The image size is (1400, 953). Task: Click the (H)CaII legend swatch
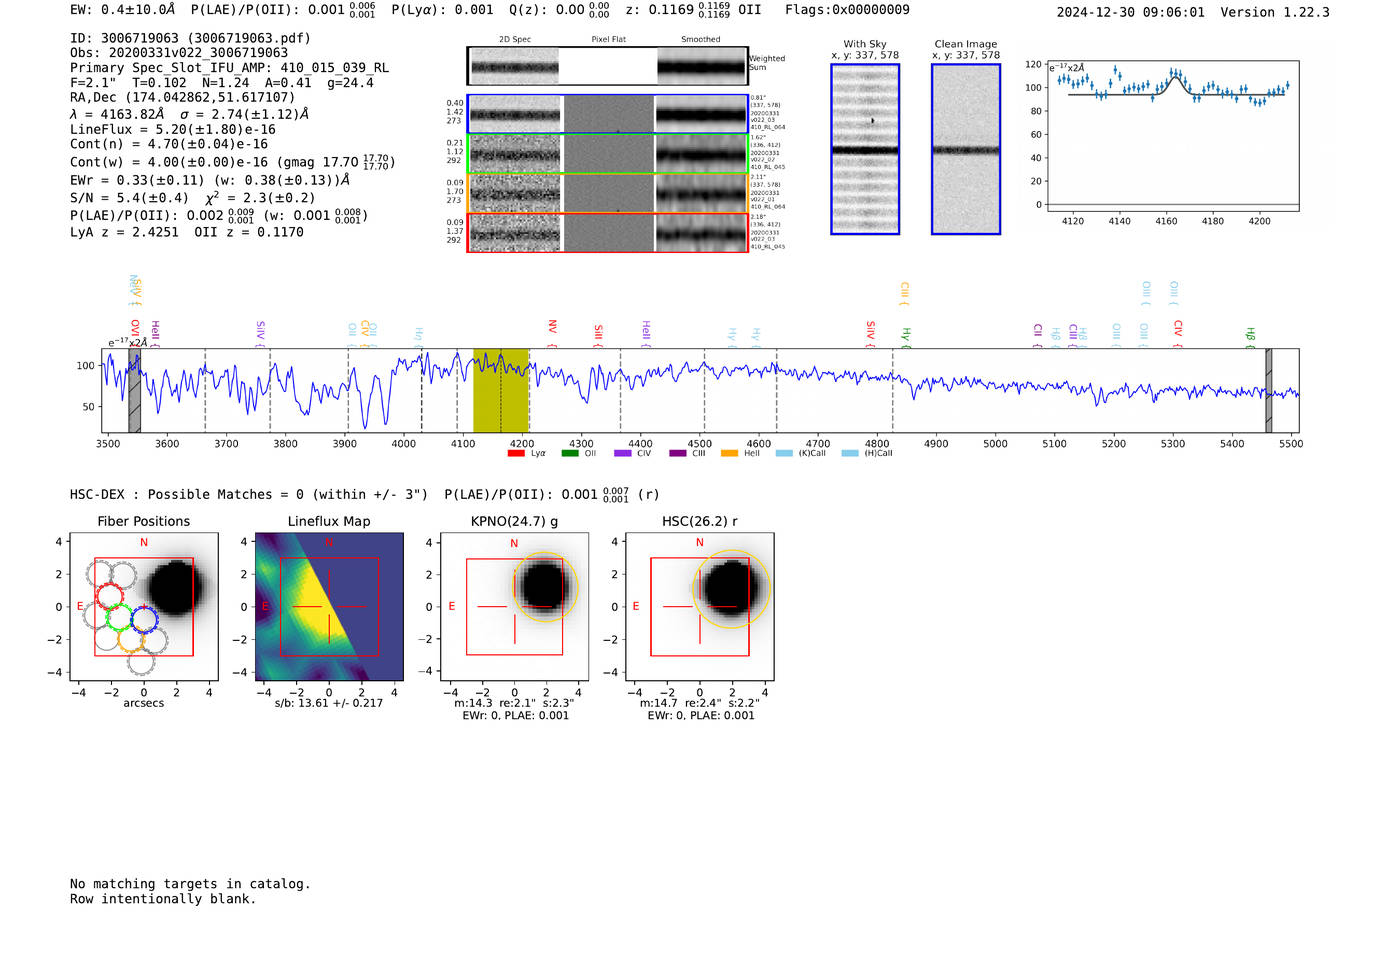(850, 453)
